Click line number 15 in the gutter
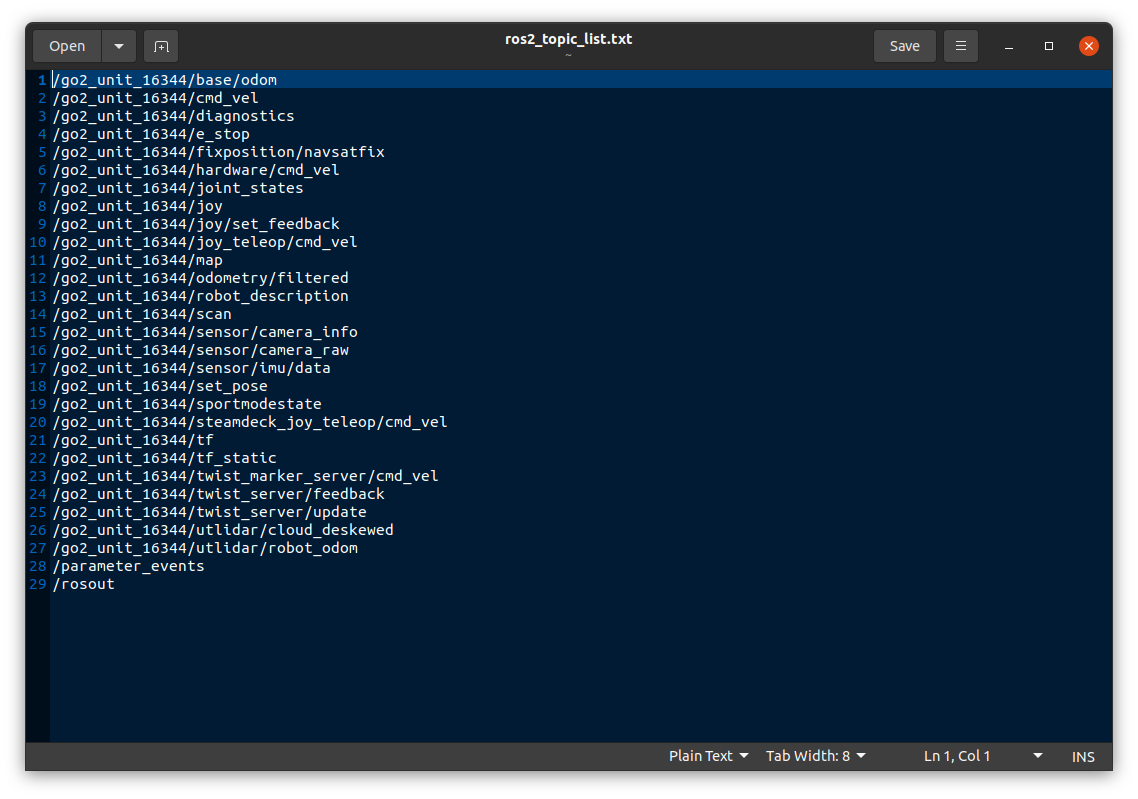1138x799 pixels. [38, 332]
